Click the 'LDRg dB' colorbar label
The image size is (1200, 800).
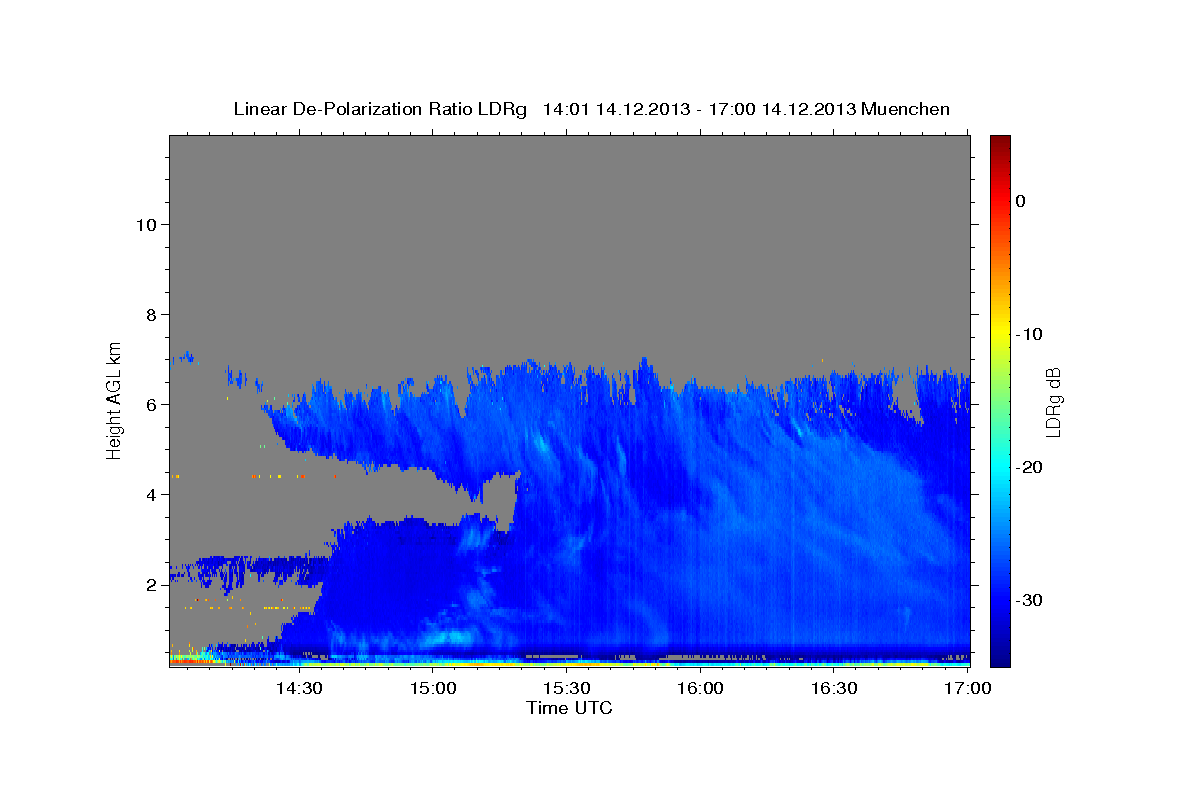click(1053, 402)
